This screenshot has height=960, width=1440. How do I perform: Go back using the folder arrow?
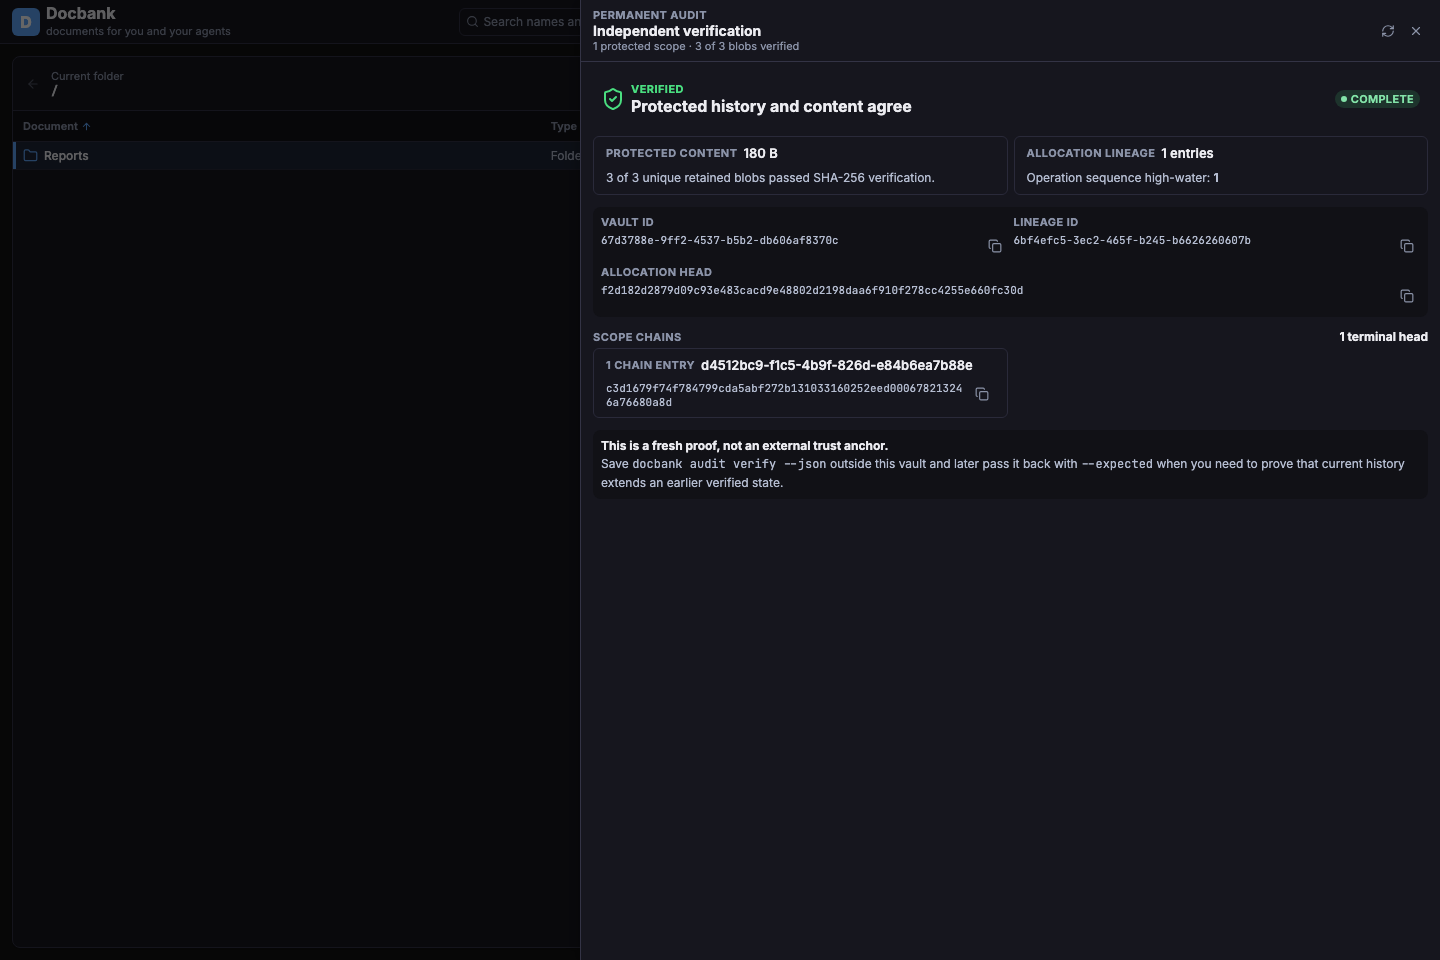[32, 84]
